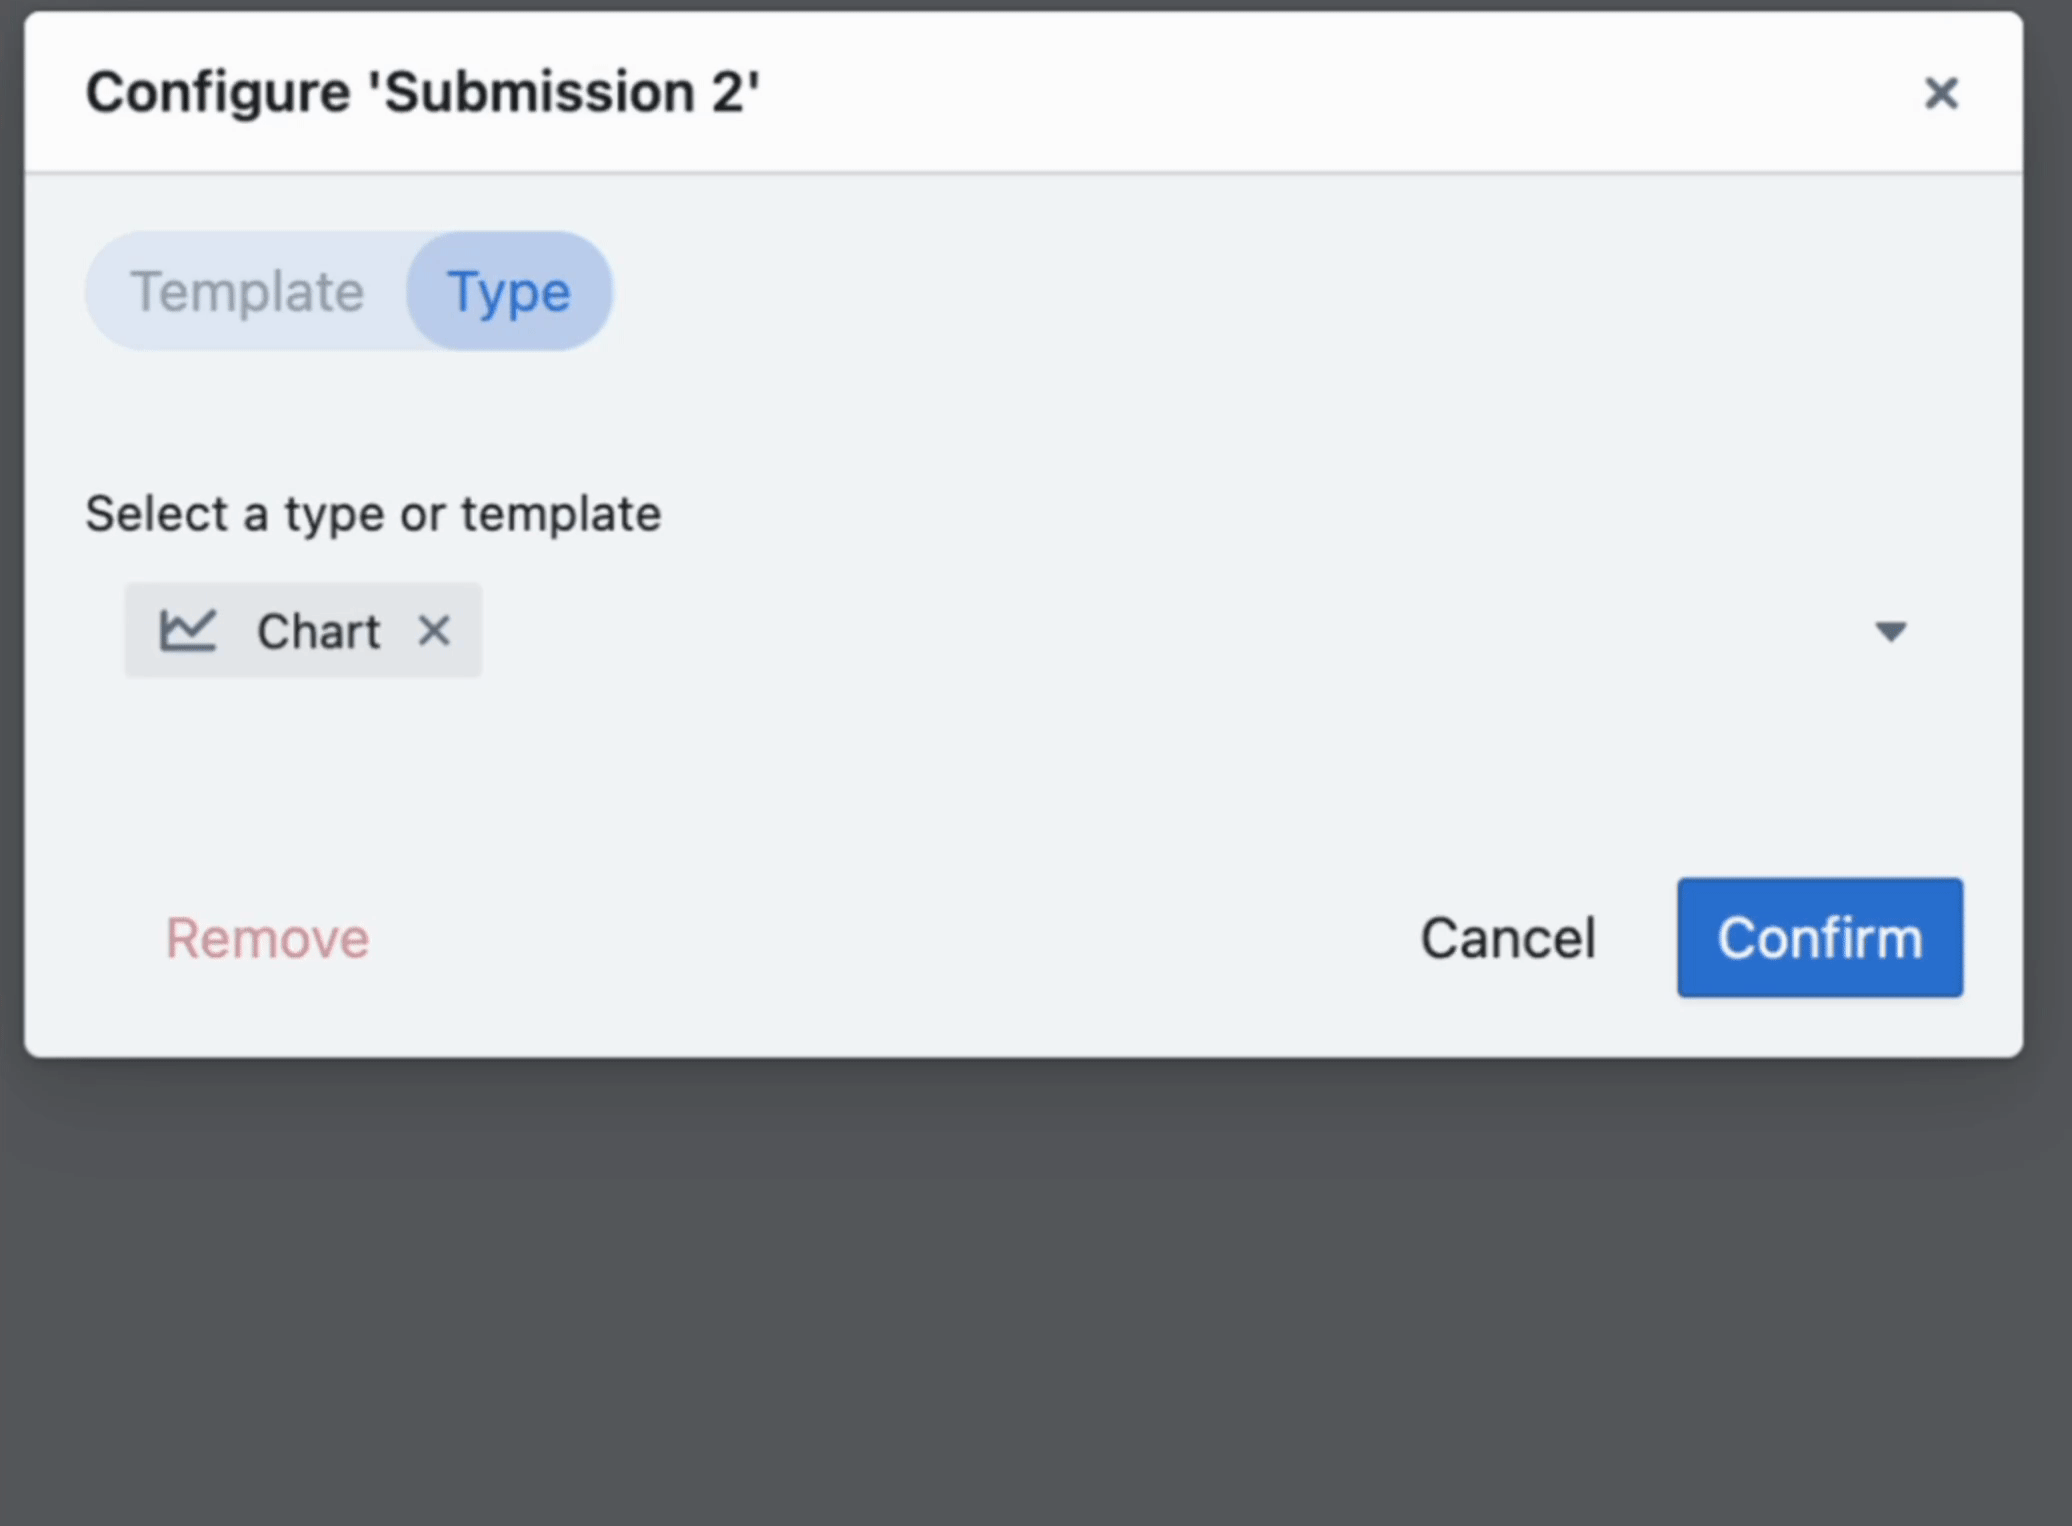Click the empty area of the type selector field
This screenshot has height=1526, width=2072.
click(1100, 630)
